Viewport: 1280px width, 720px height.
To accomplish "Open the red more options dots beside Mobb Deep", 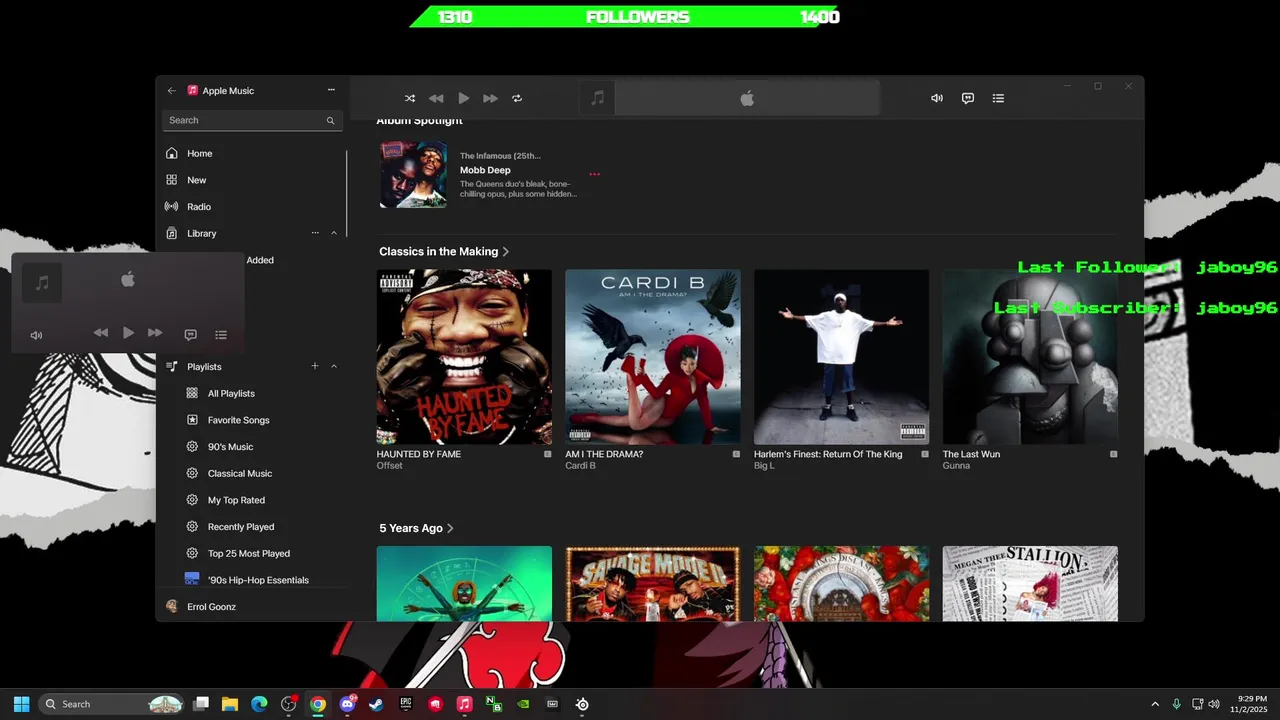I will (594, 174).
